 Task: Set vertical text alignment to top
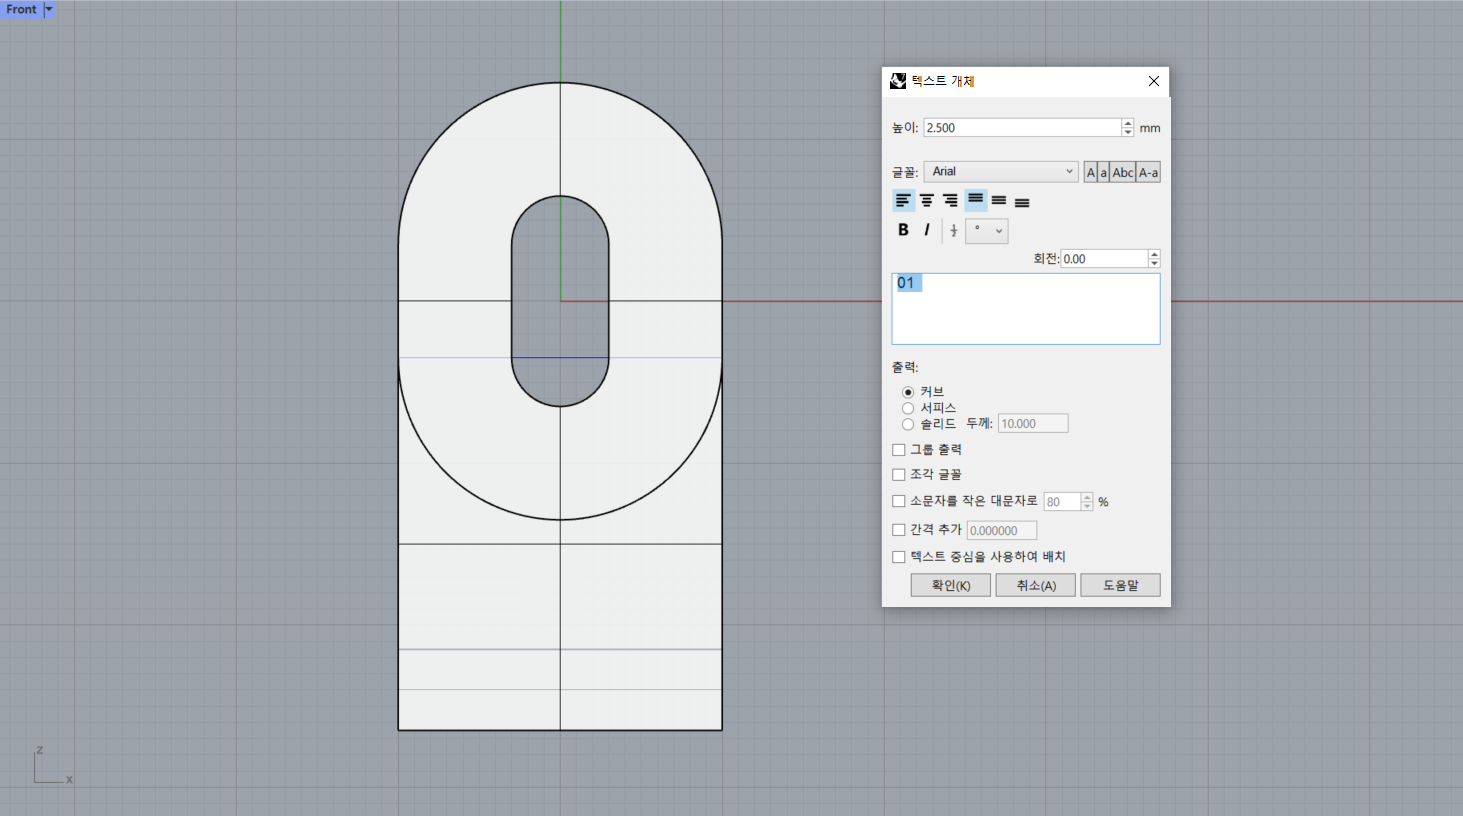[975, 200]
